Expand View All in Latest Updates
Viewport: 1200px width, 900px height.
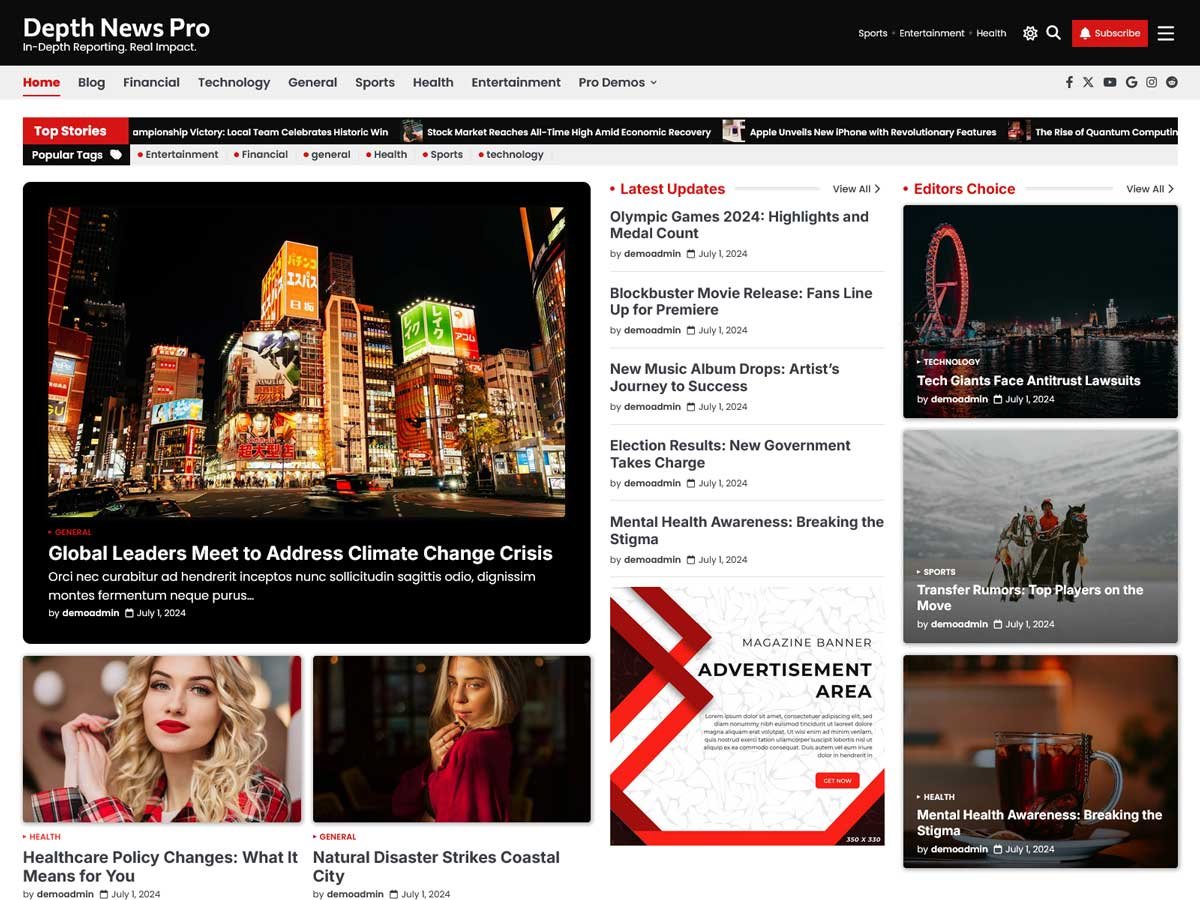click(x=856, y=189)
